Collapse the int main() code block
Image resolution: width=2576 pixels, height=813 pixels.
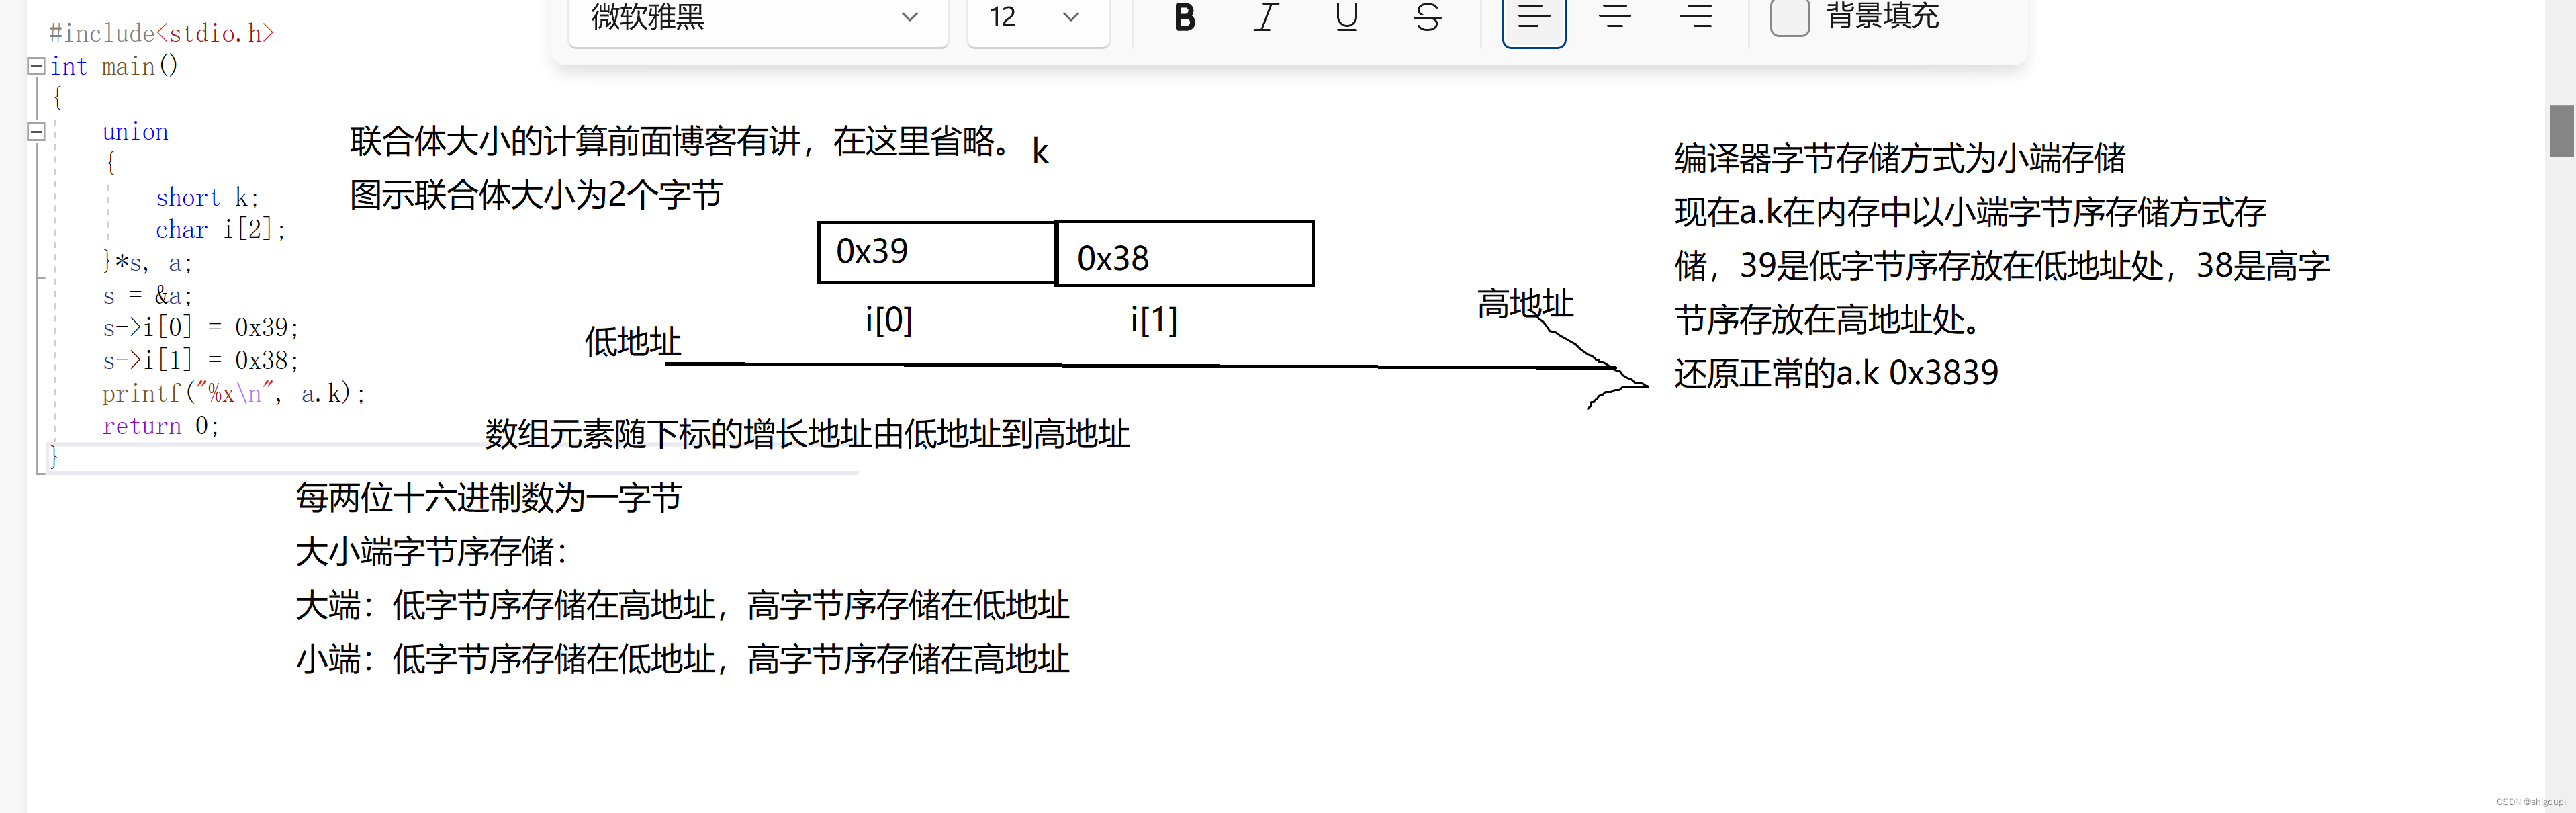[36, 66]
